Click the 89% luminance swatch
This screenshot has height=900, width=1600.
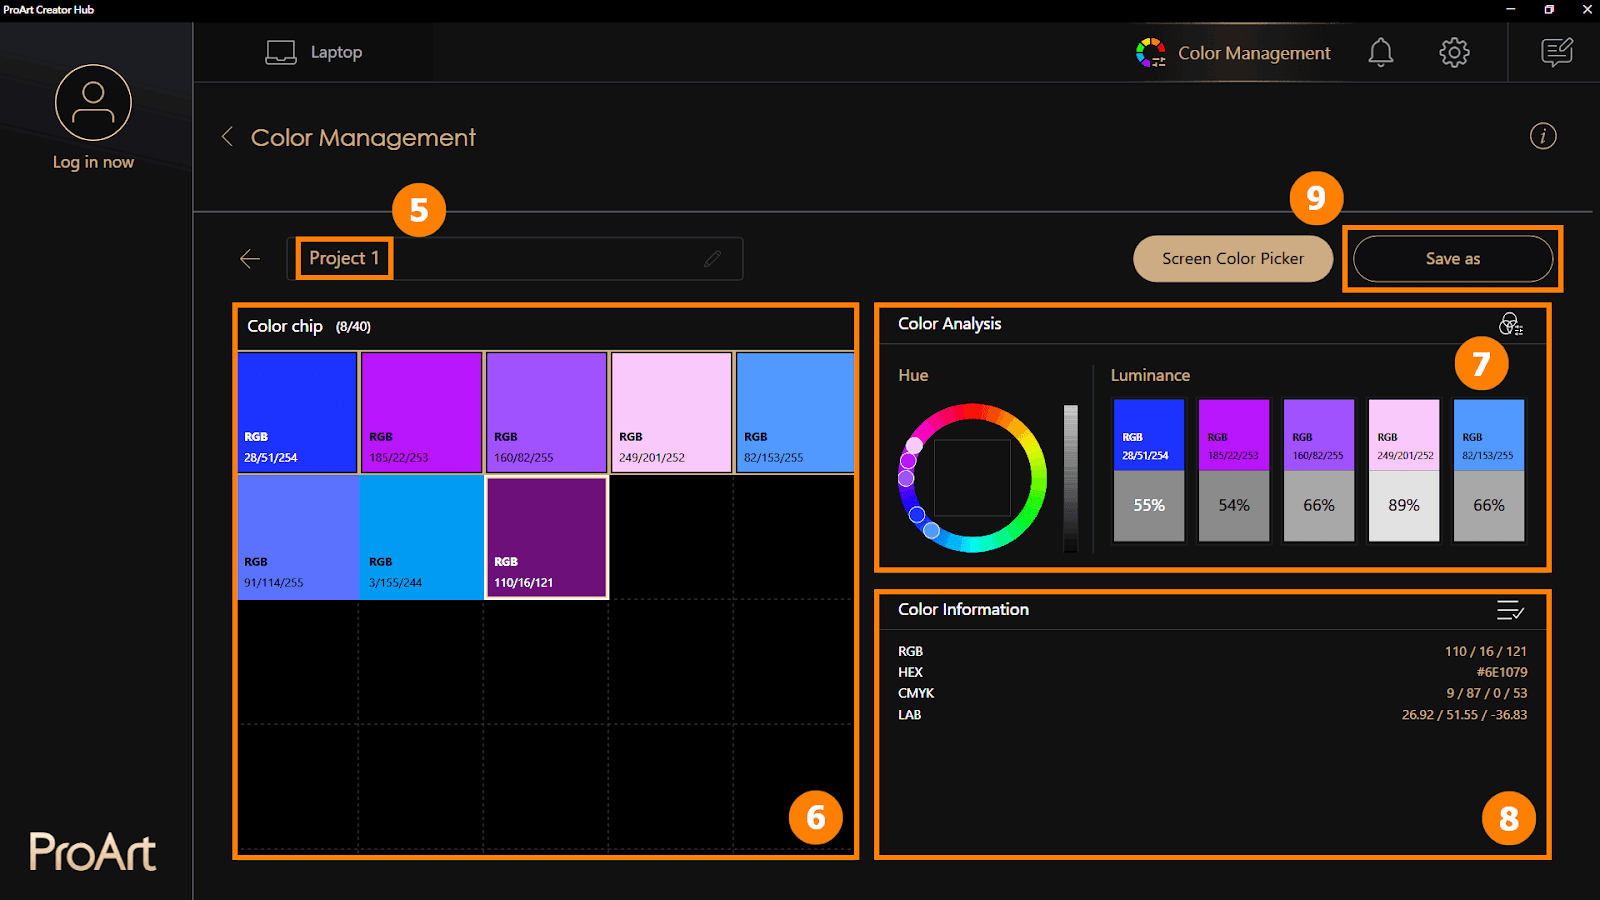(x=1404, y=505)
